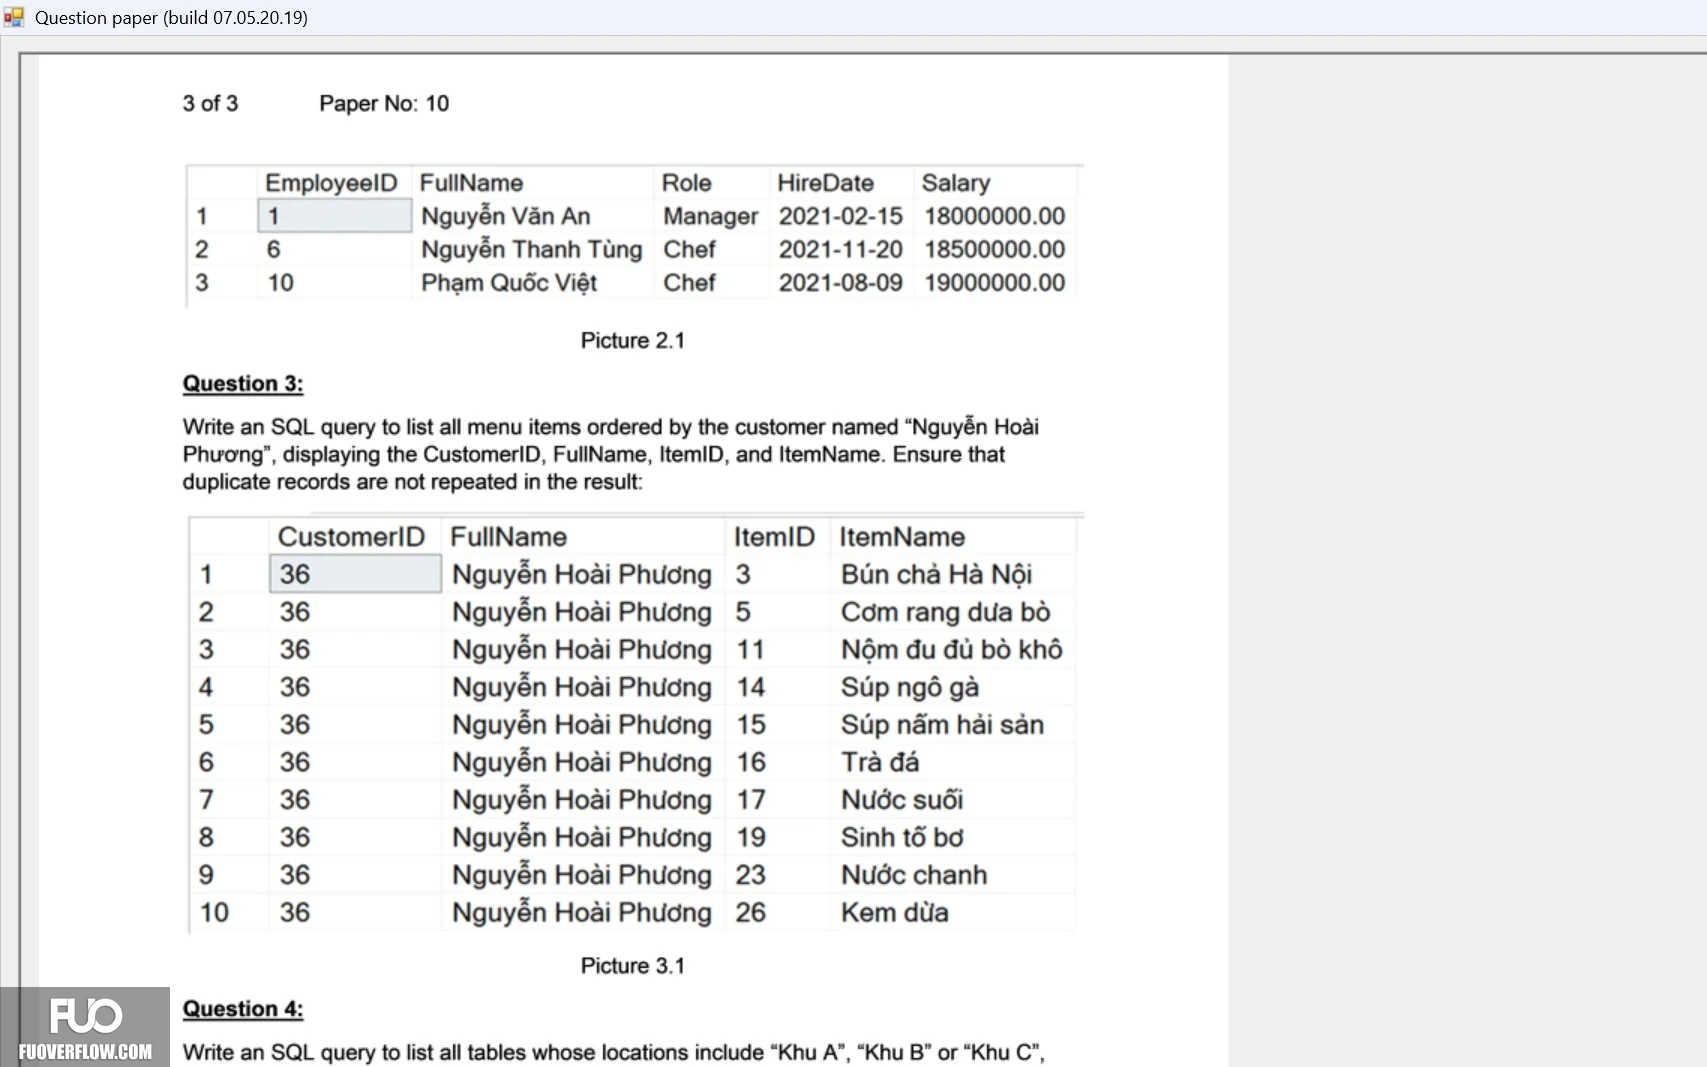
Task: Click the 'Kem dừa' item cell
Action: coord(895,912)
